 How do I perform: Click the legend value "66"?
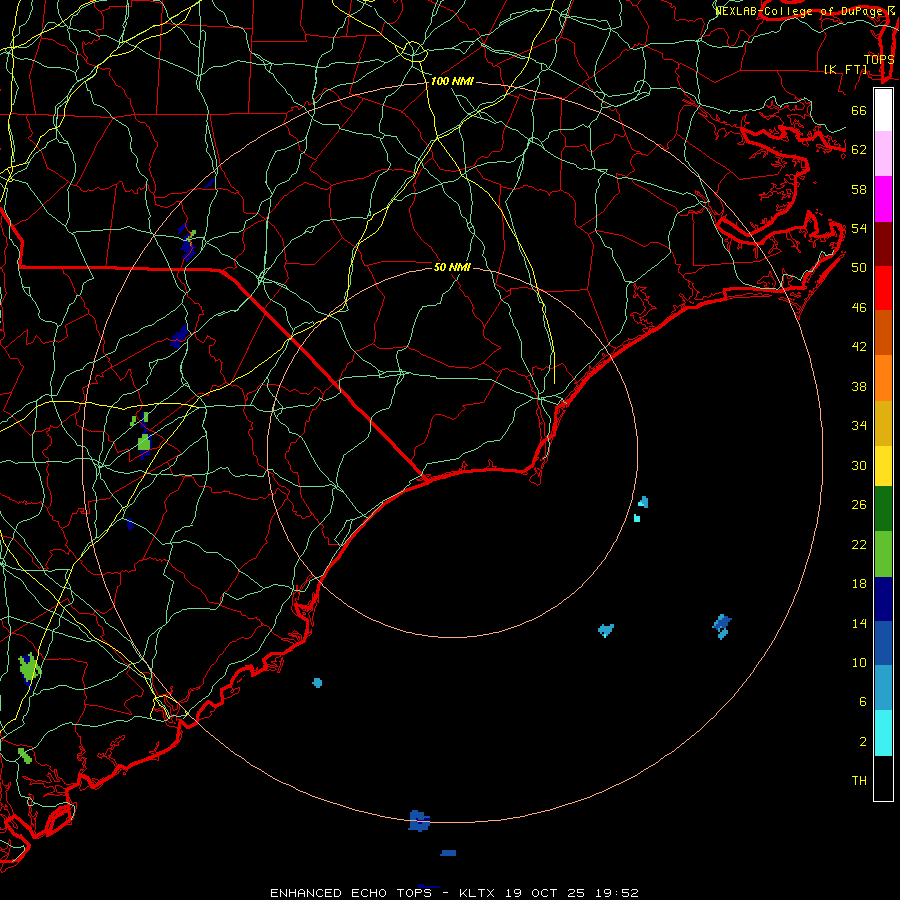tap(859, 111)
